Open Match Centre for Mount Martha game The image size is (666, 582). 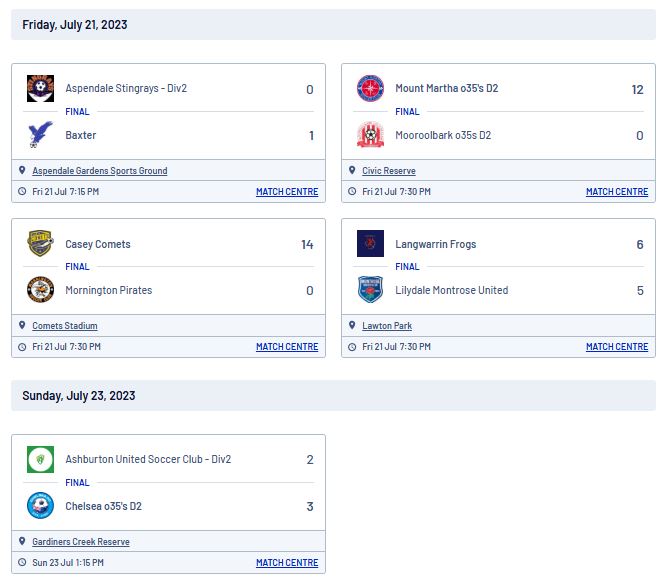click(617, 192)
